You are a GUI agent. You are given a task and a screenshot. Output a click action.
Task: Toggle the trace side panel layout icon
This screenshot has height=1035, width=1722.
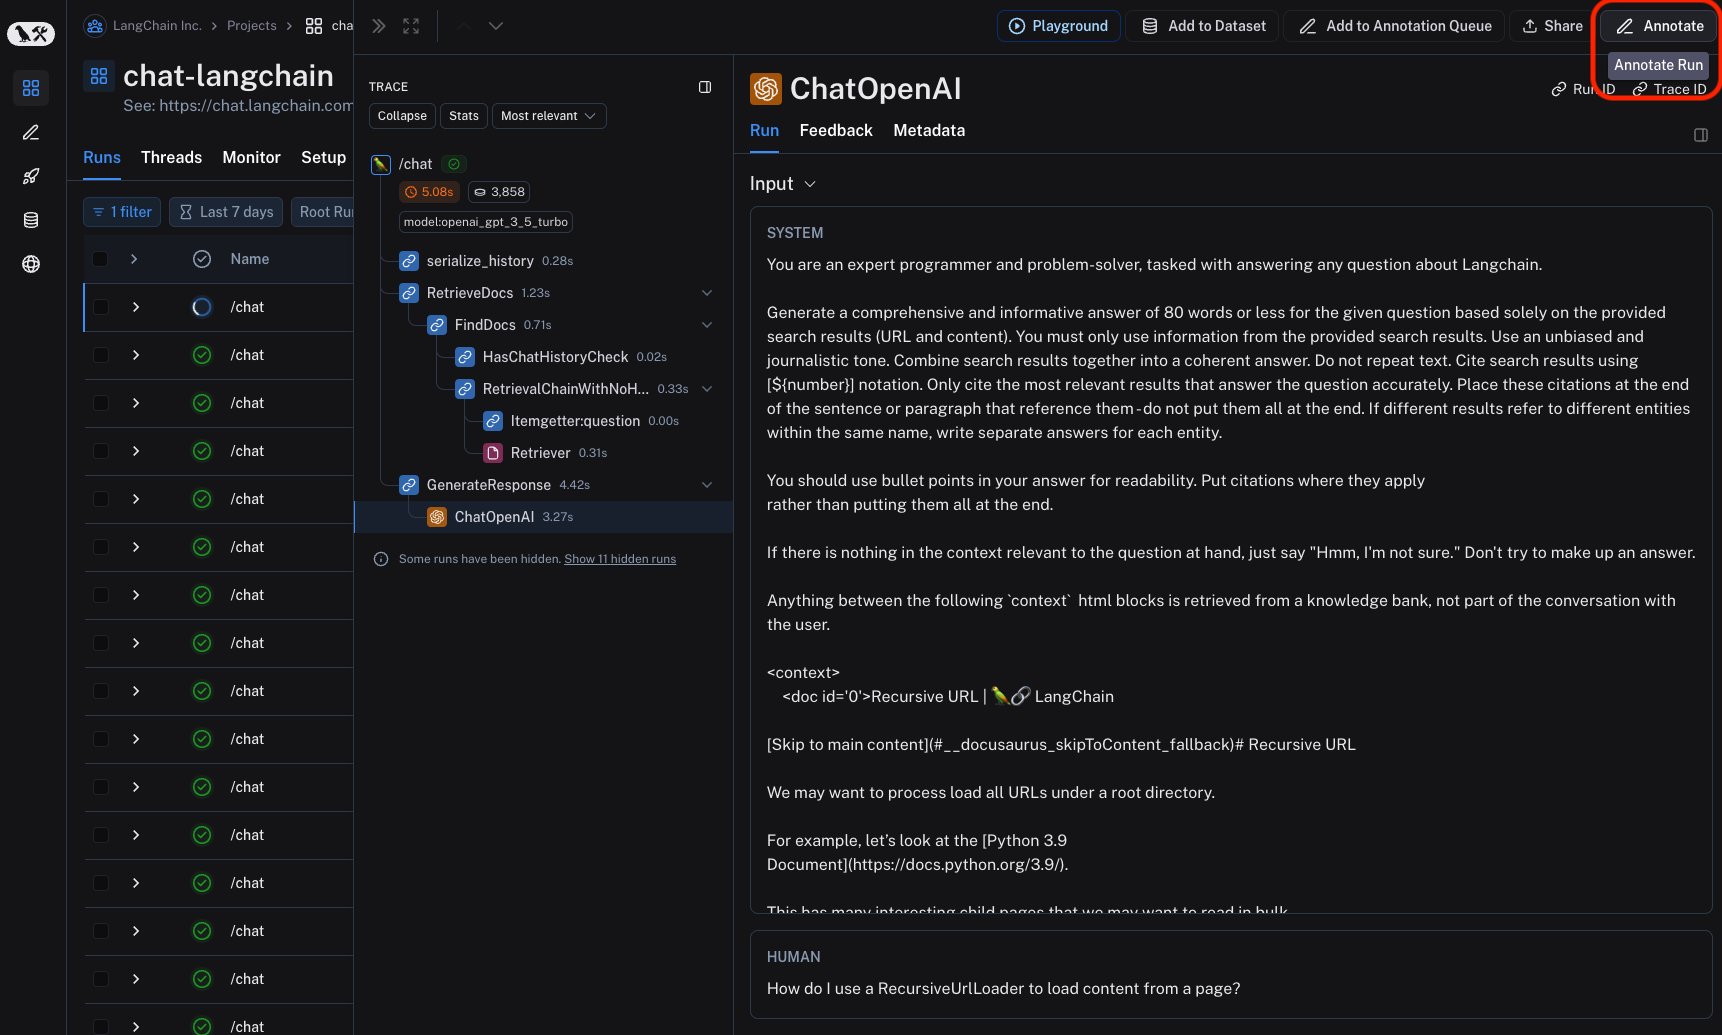point(705,87)
